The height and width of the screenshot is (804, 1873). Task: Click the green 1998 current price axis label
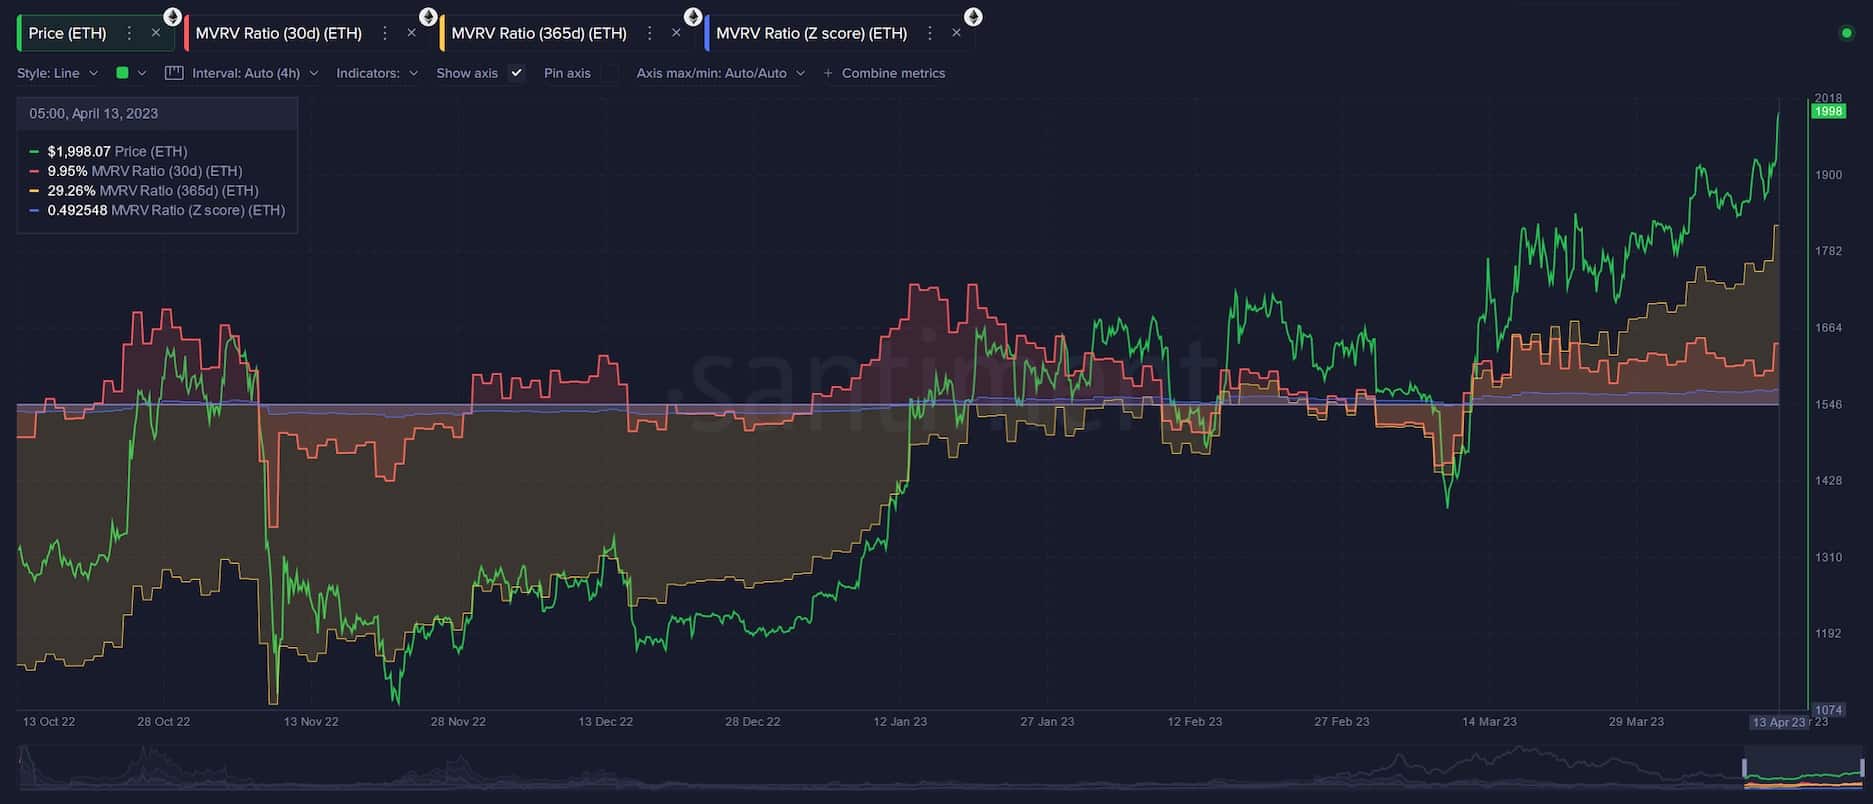pyautogui.click(x=1829, y=111)
